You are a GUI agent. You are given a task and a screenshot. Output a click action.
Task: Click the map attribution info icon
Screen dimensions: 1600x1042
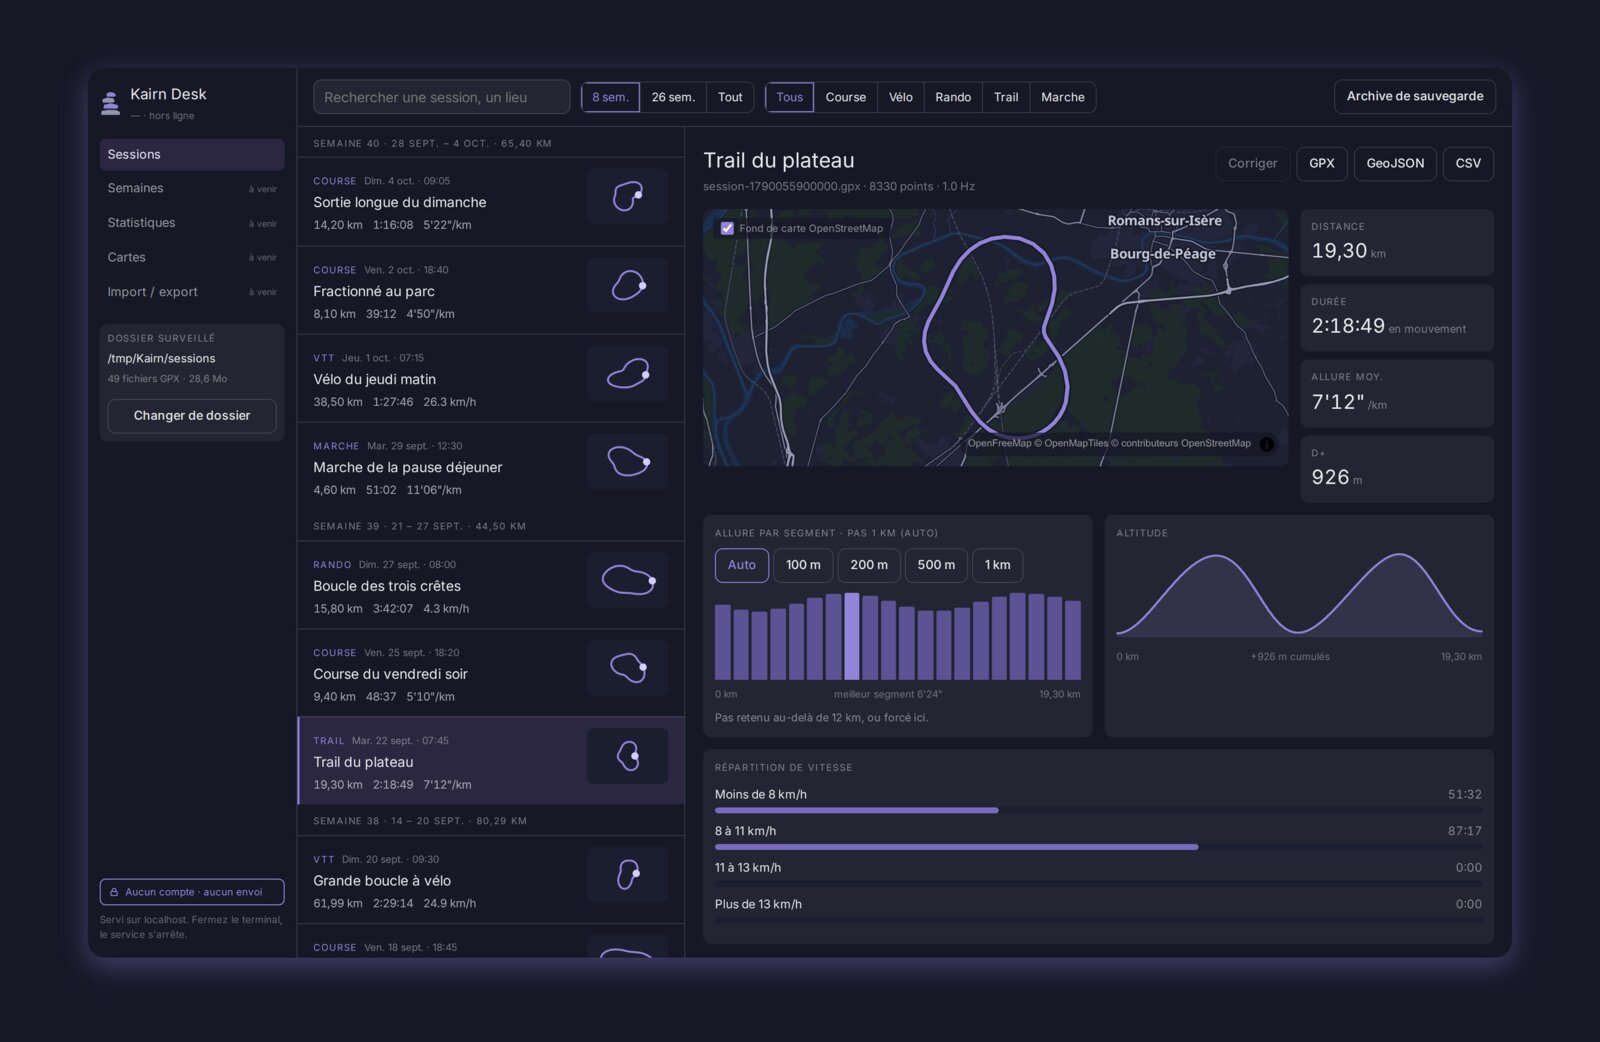pyautogui.click(x=1267, y=444)
